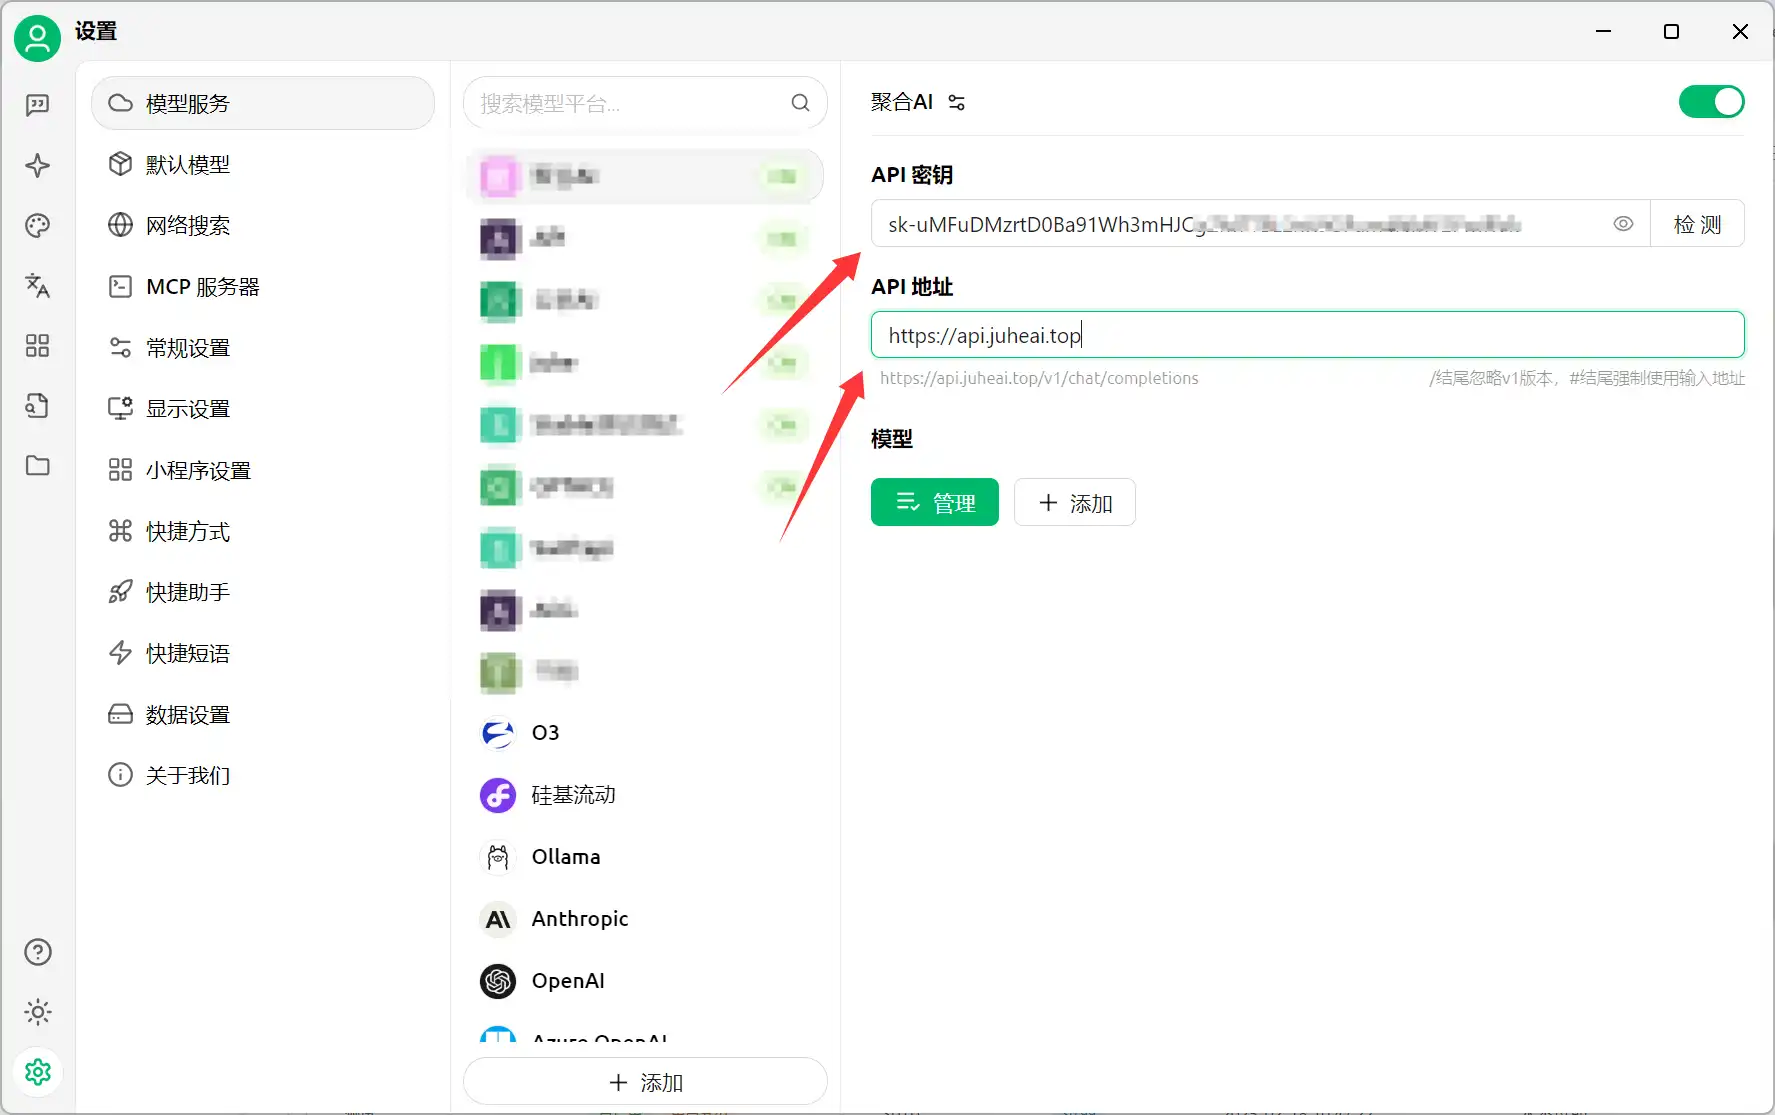Click the Ollama llama logo icon
The image size is (1775, 1115).
[498, 857]
